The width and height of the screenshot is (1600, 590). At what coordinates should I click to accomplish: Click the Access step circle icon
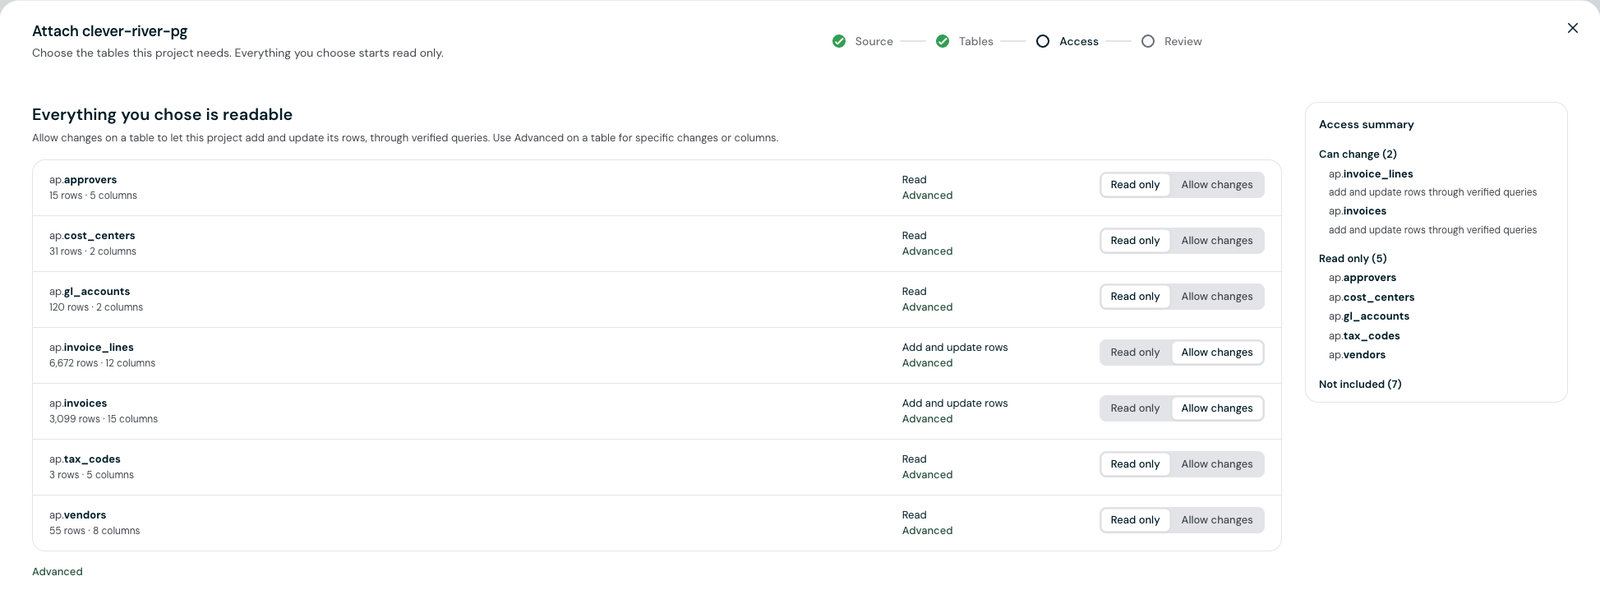(x=1043, y=41)
